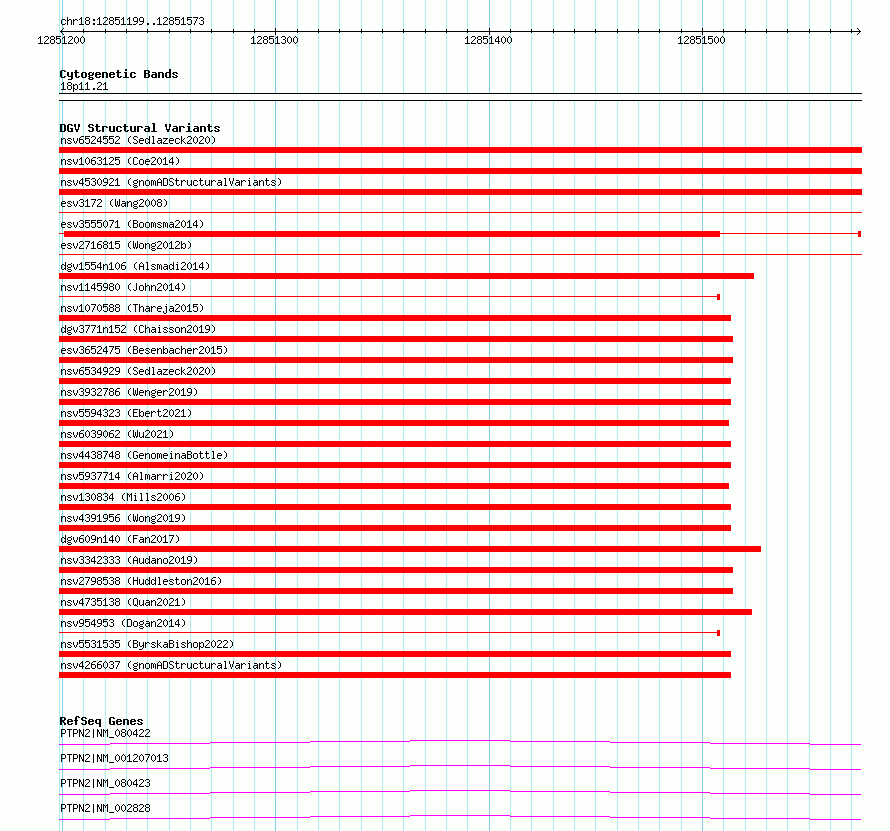890x831 pixels.
Task: Select the 12851500 ruler tick label
Action: 701,40
